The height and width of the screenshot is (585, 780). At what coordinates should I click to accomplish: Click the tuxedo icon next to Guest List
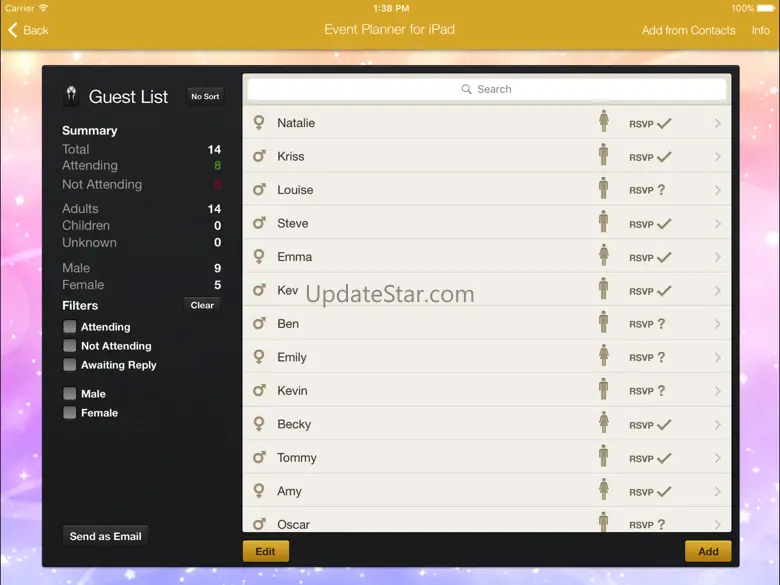point(71,96)
